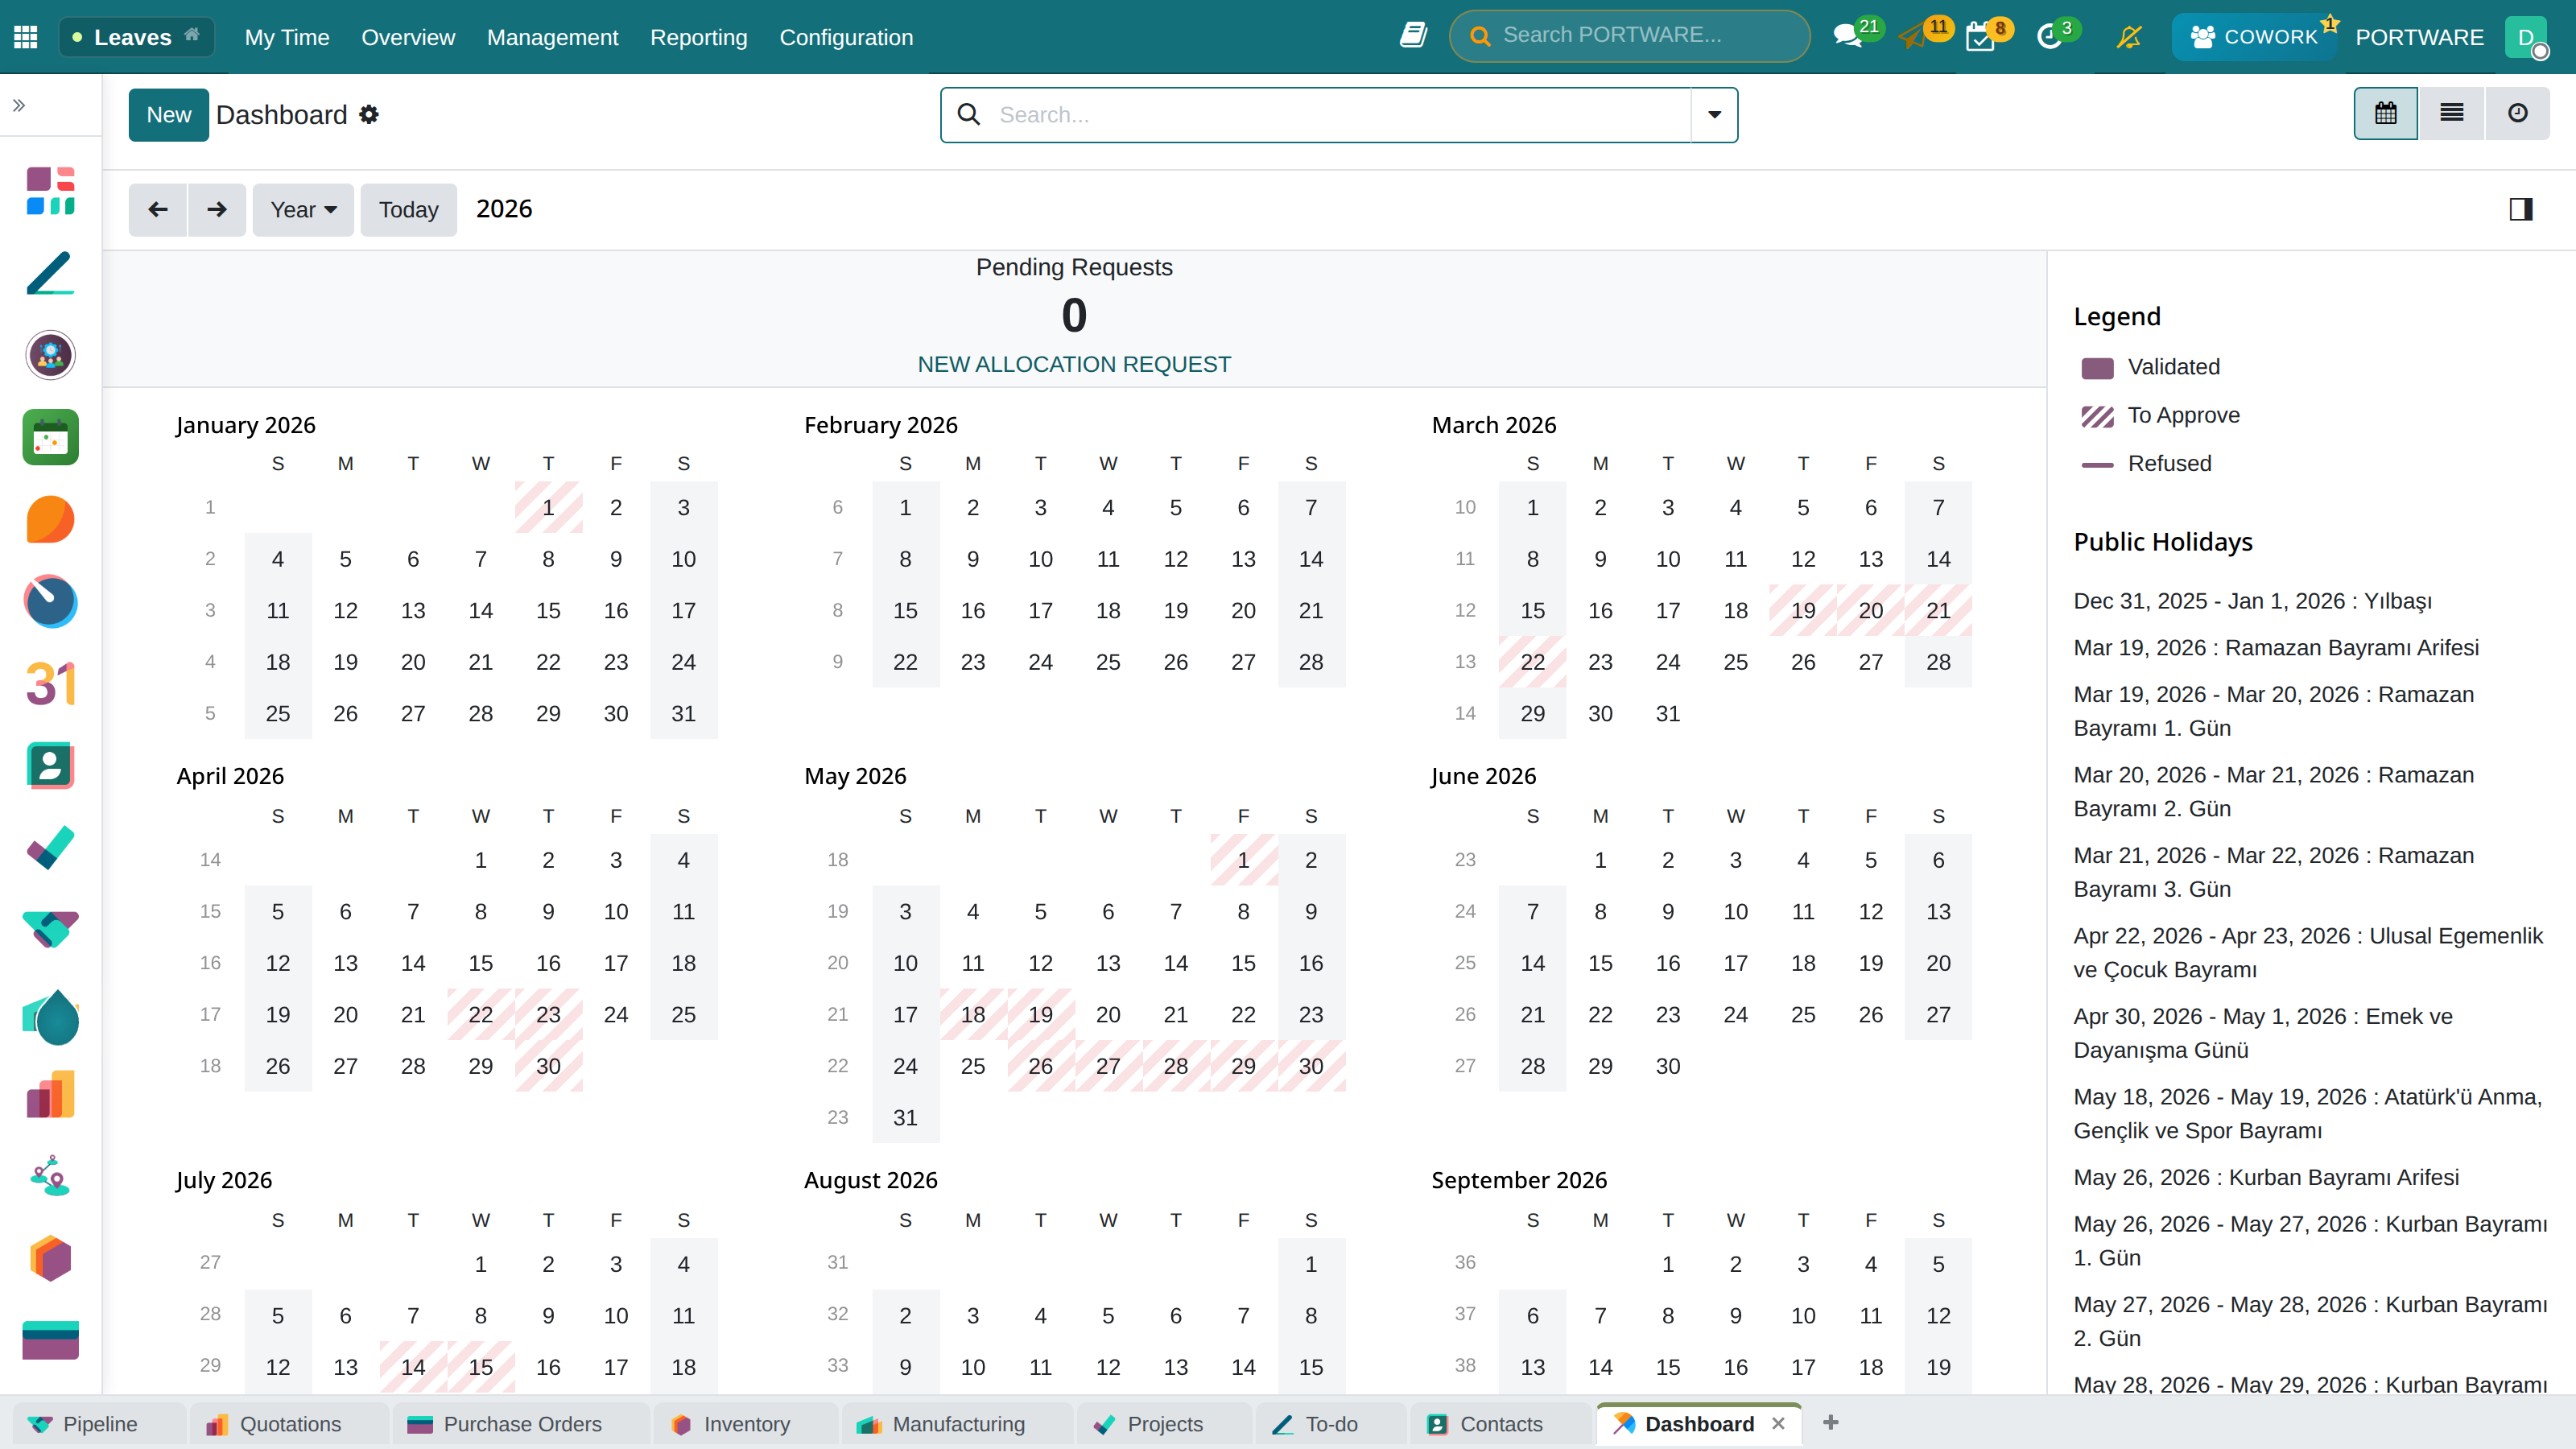
Task: Click the Validated legend swatch
Action: click(x=2097, y=367)
